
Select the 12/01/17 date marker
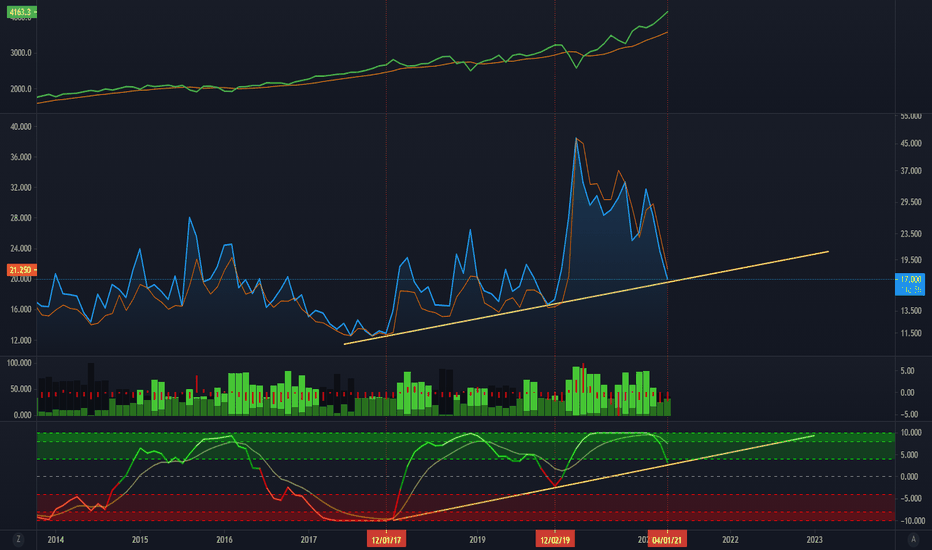point(386,540)
